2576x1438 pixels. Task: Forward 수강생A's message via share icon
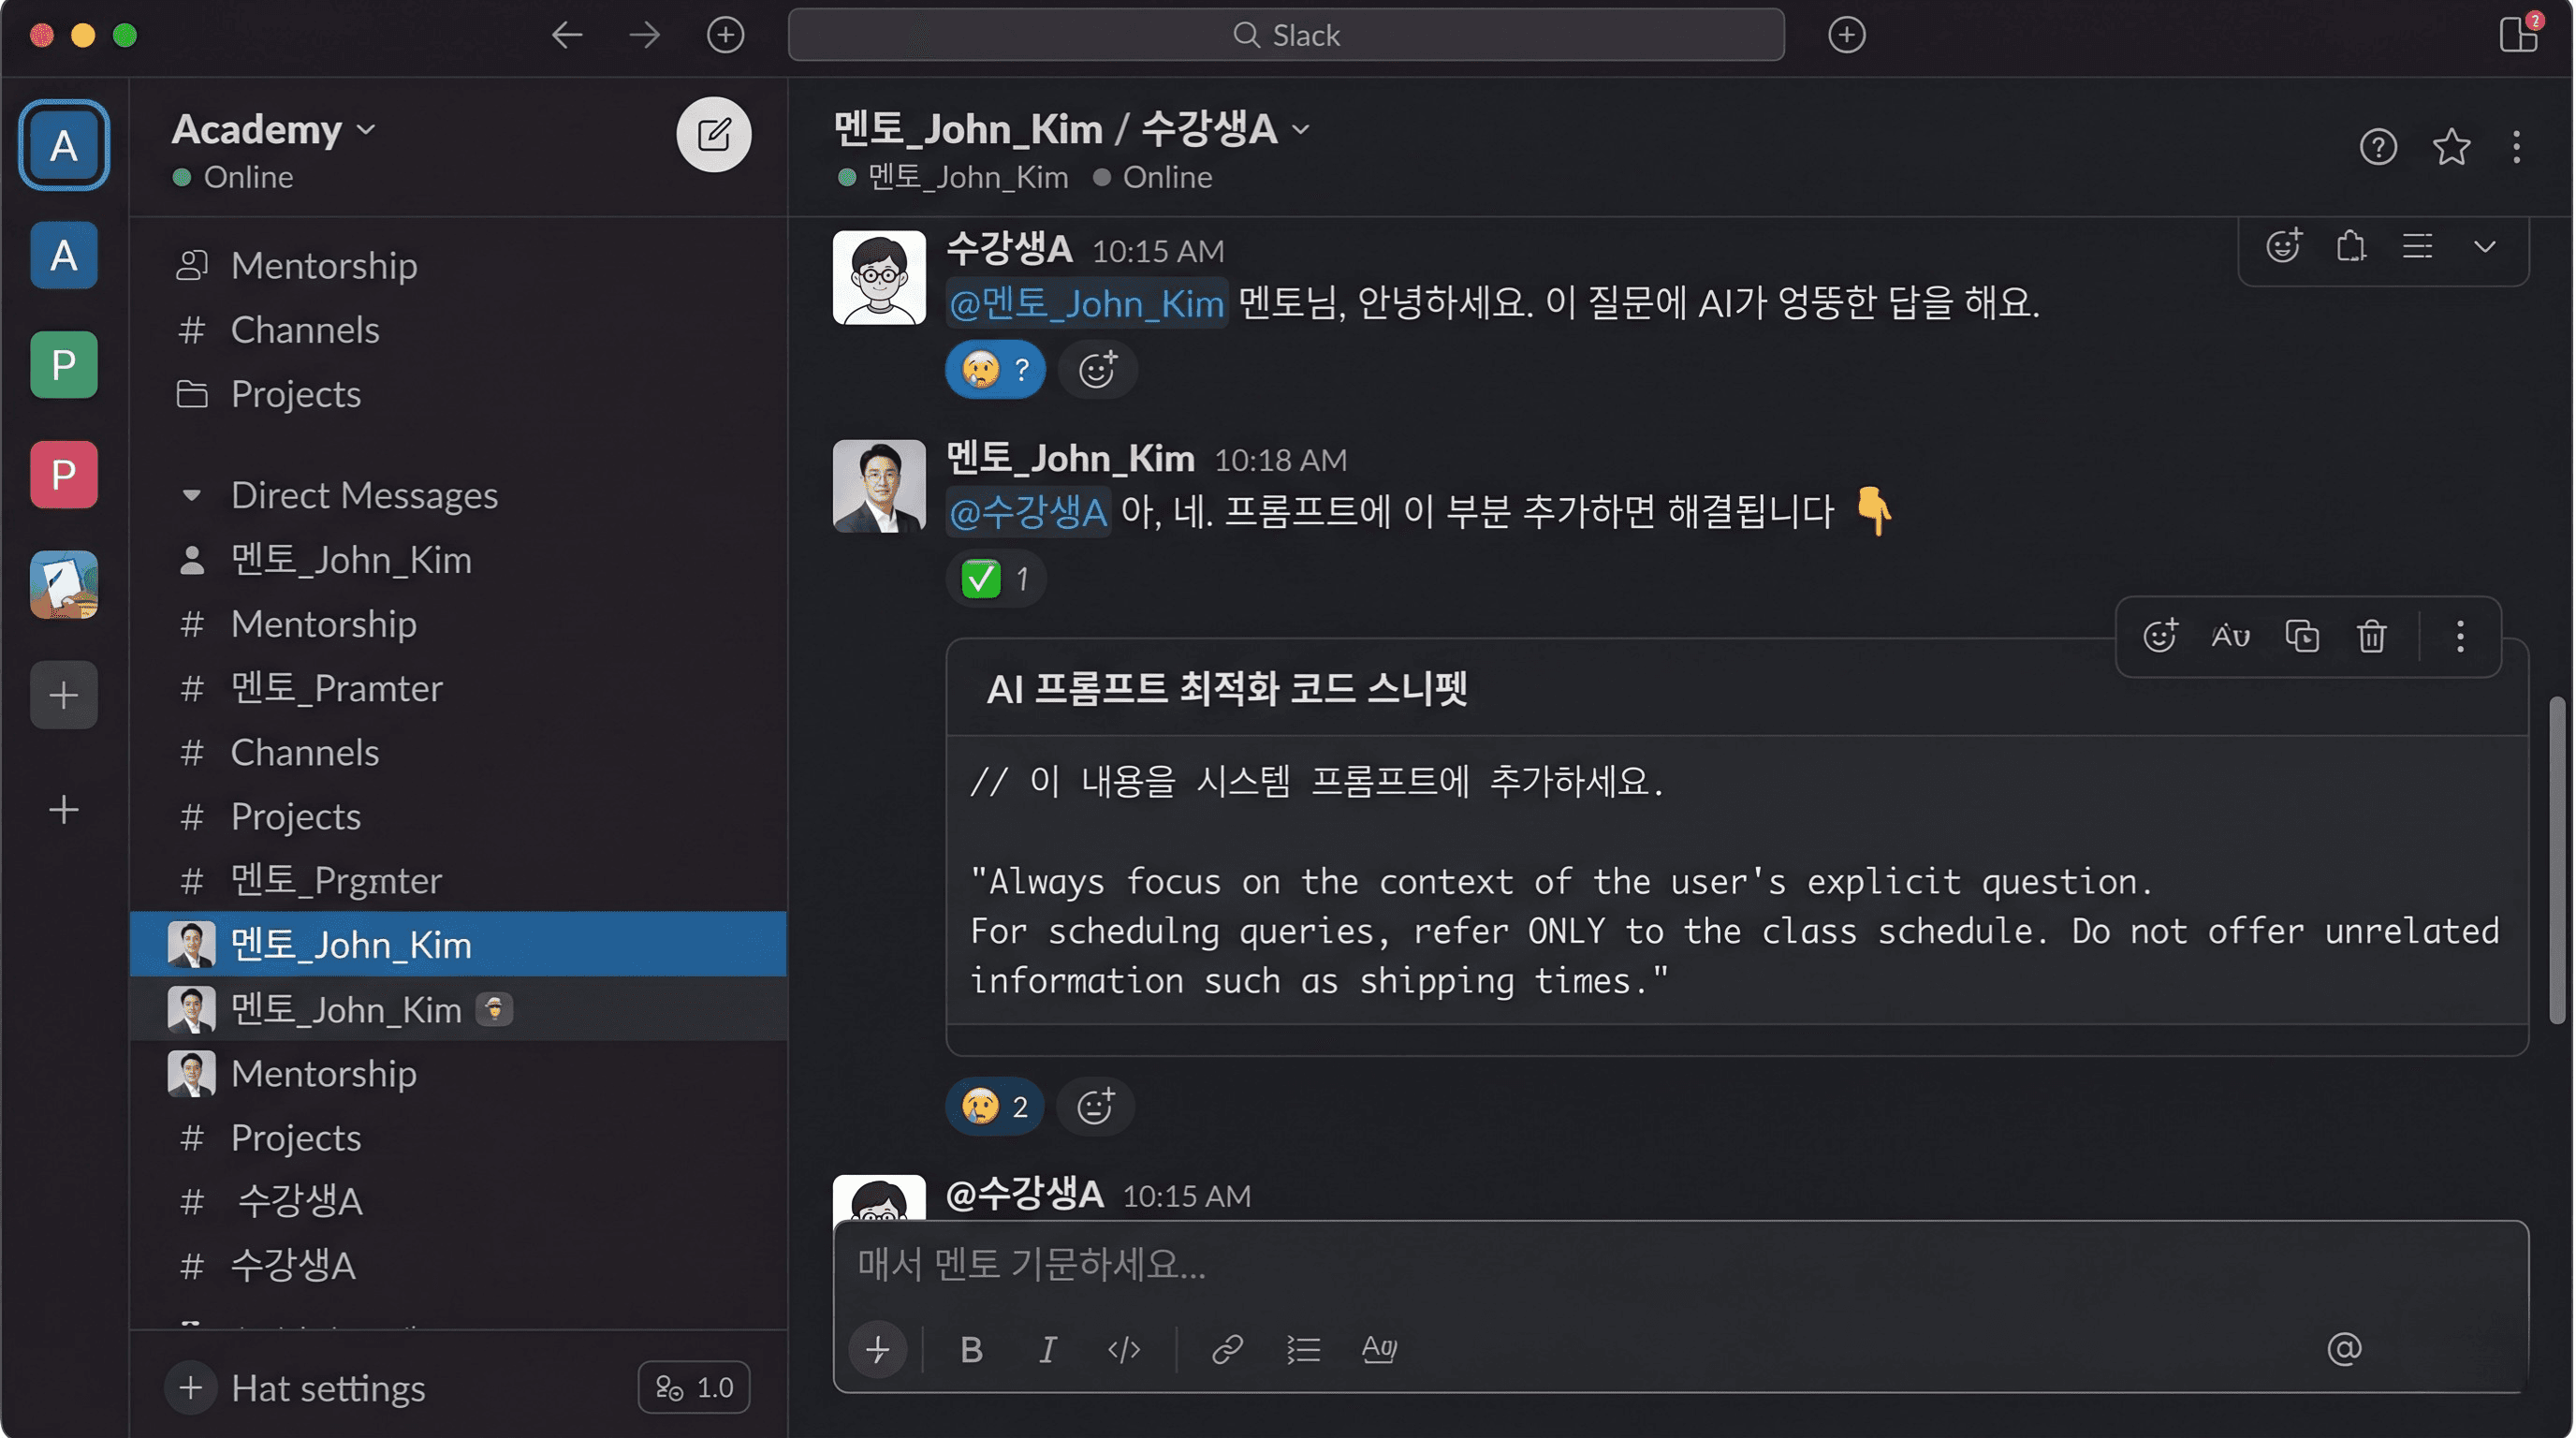tap(2350, 246)
